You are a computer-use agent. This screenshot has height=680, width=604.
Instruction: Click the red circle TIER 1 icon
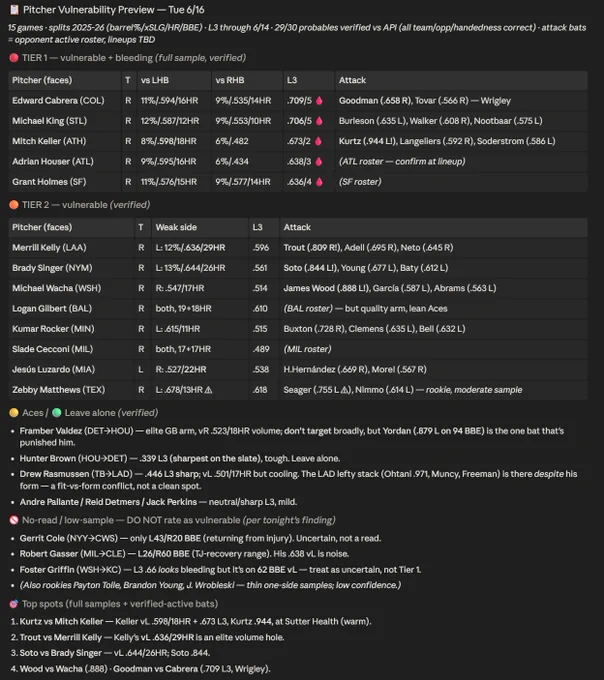tap(14, 58)
